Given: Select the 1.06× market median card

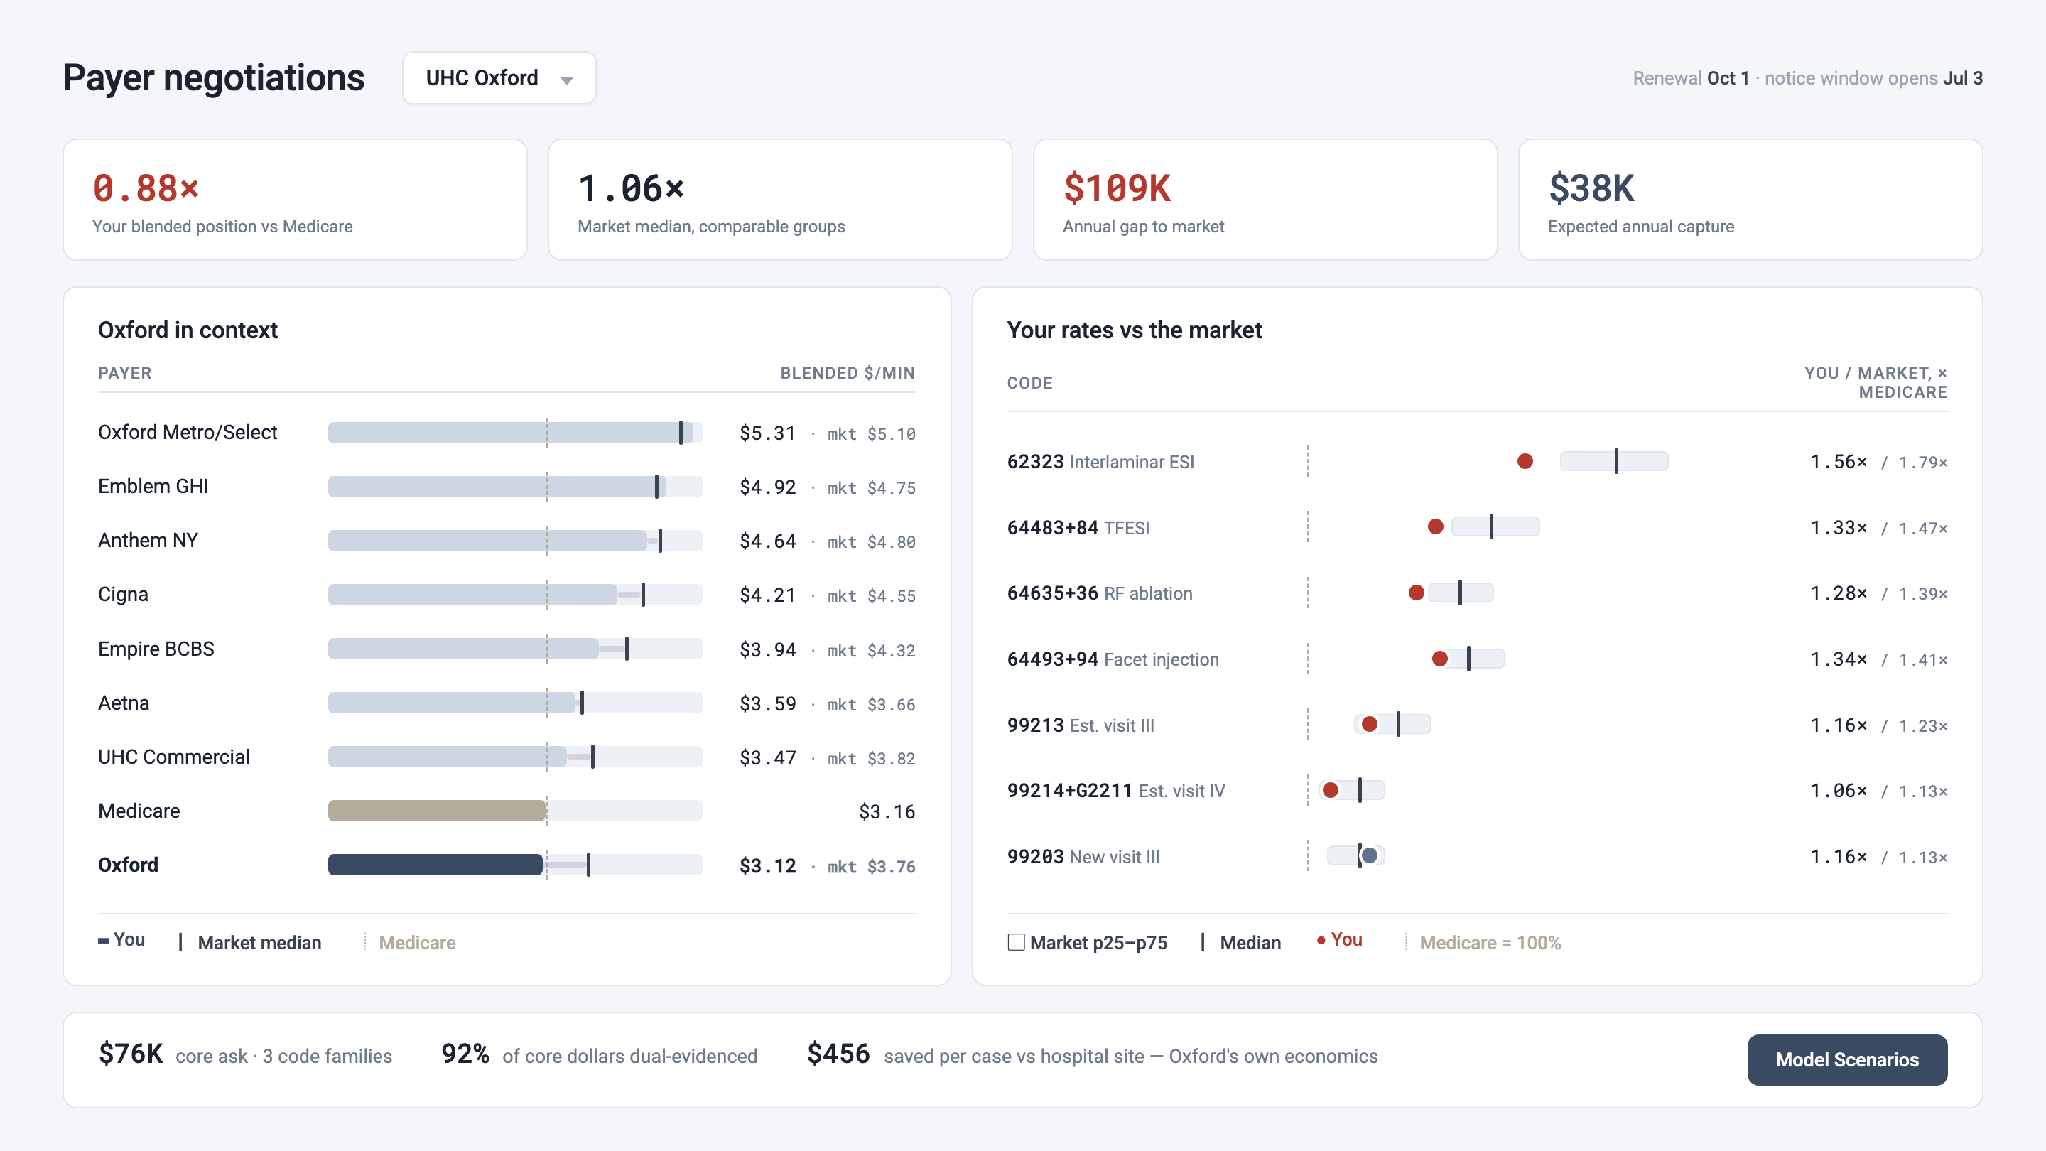Looking at the screenshot, I should [x=780, y=200].
